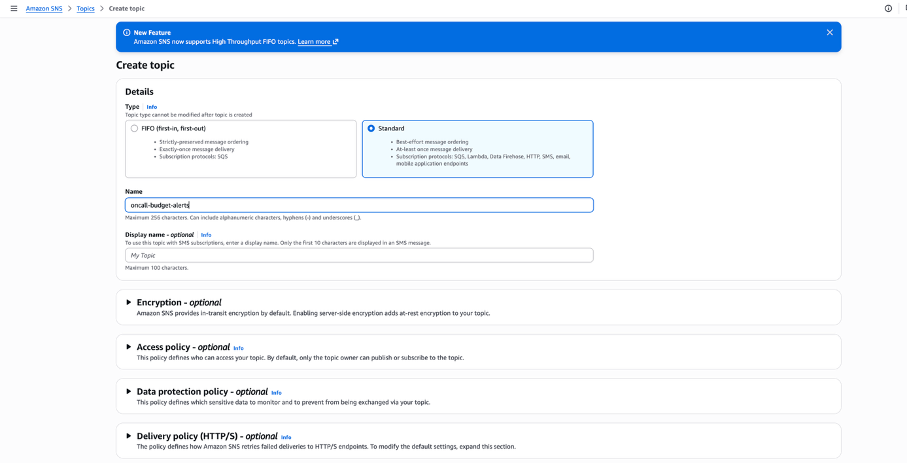Open the hamburger navigation menu

[13, 8]
